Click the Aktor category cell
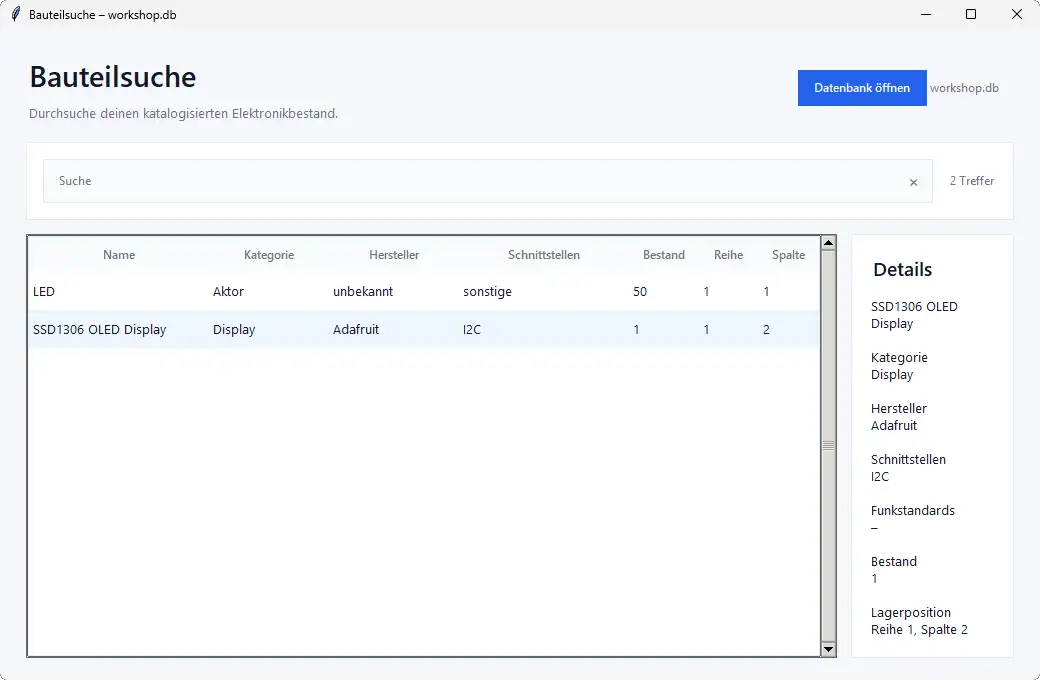Image resolution: width=1040 pixels, height=680 pixels. coord(228,291)
